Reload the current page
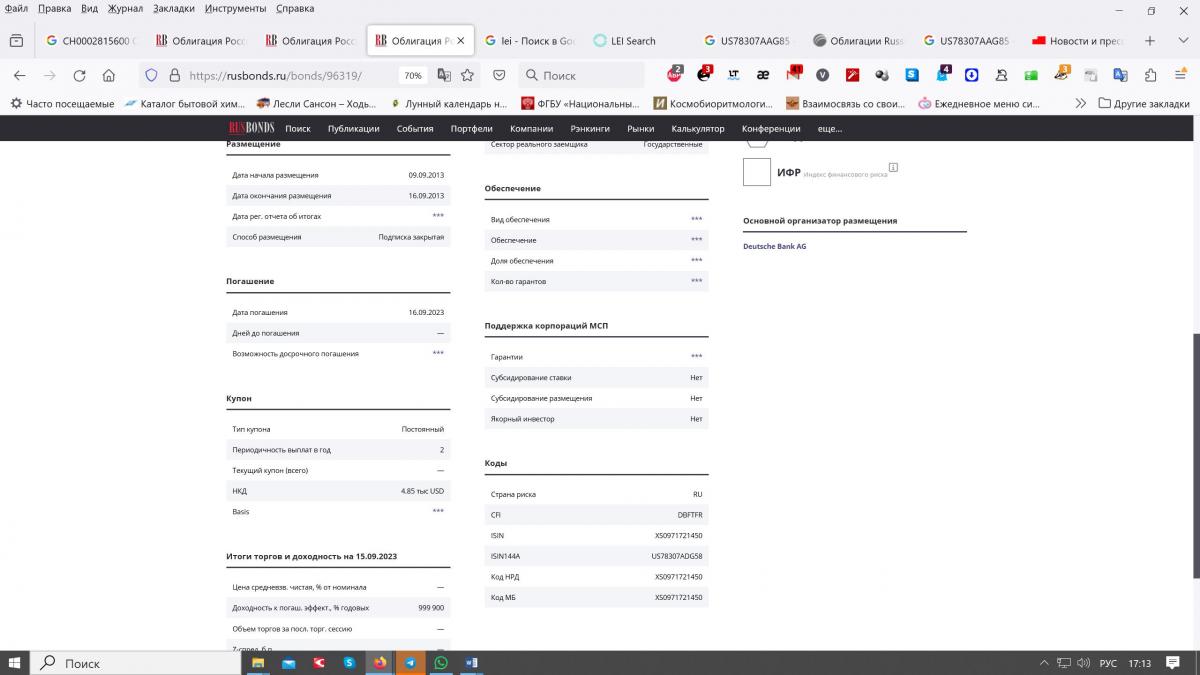This screenshot has width=1200, height=675. point(79,75)
